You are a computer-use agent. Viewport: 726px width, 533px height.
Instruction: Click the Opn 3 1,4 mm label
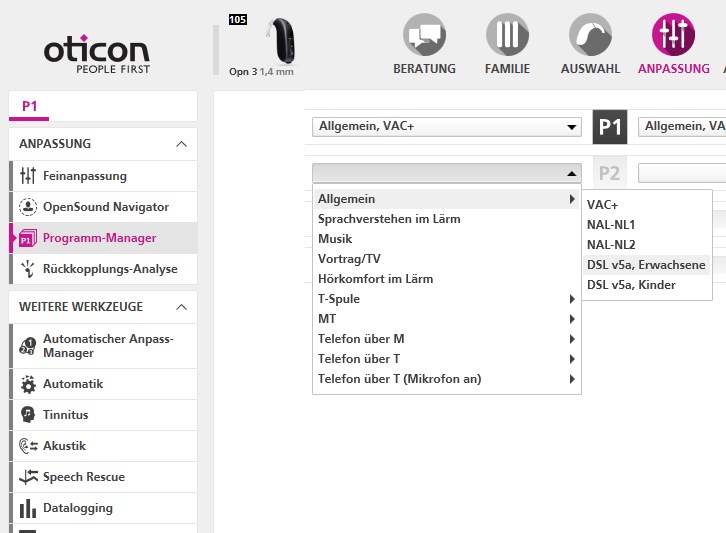pos(261,72)
